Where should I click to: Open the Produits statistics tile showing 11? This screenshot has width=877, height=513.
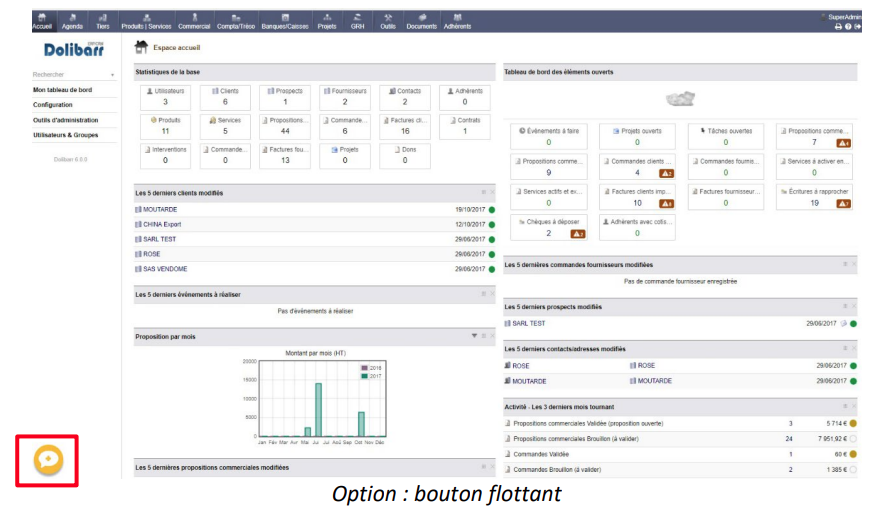(165, 126)
